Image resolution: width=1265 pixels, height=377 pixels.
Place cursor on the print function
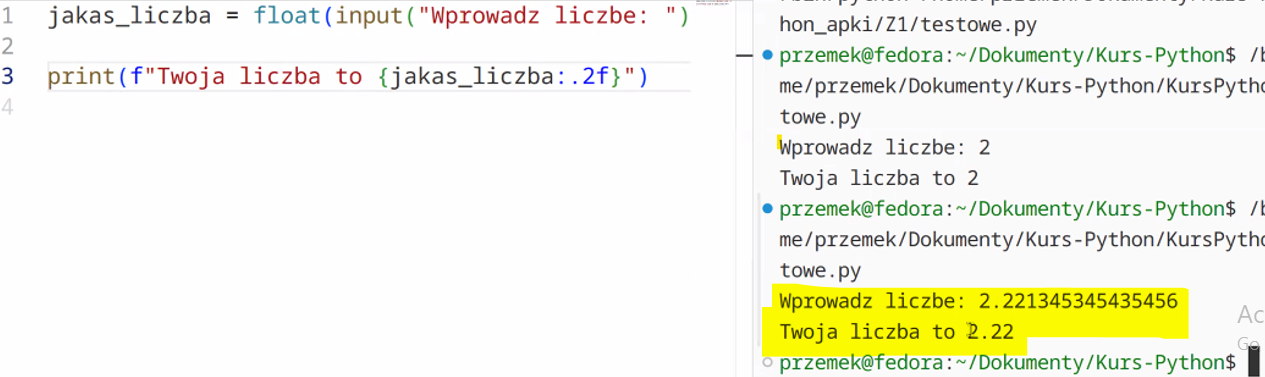tap(81, 76)
